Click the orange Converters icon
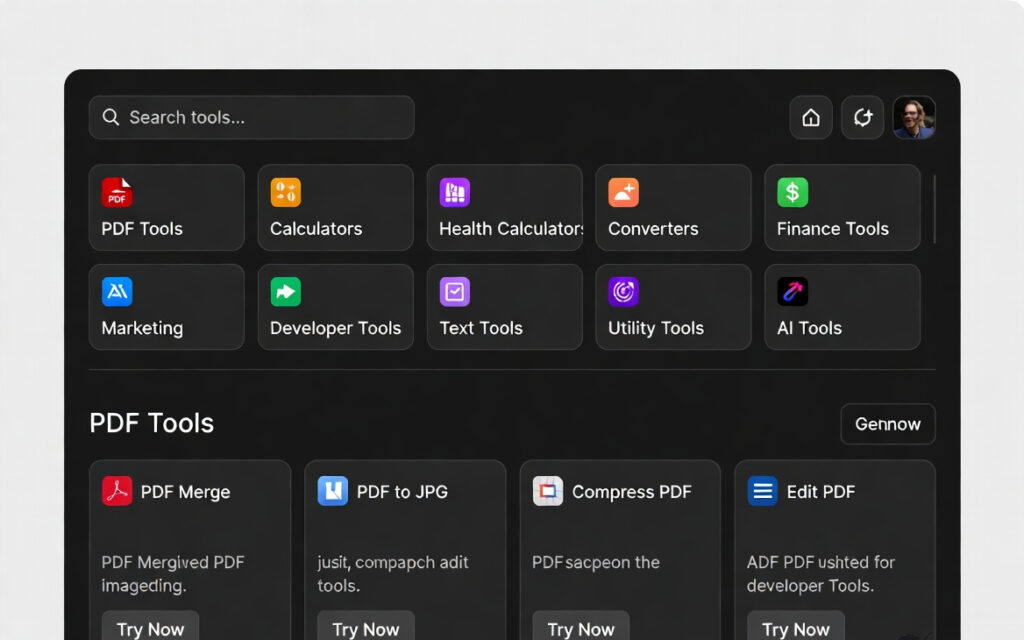The width and height of the screenshot is (1024, 640). tap(624, 192)
